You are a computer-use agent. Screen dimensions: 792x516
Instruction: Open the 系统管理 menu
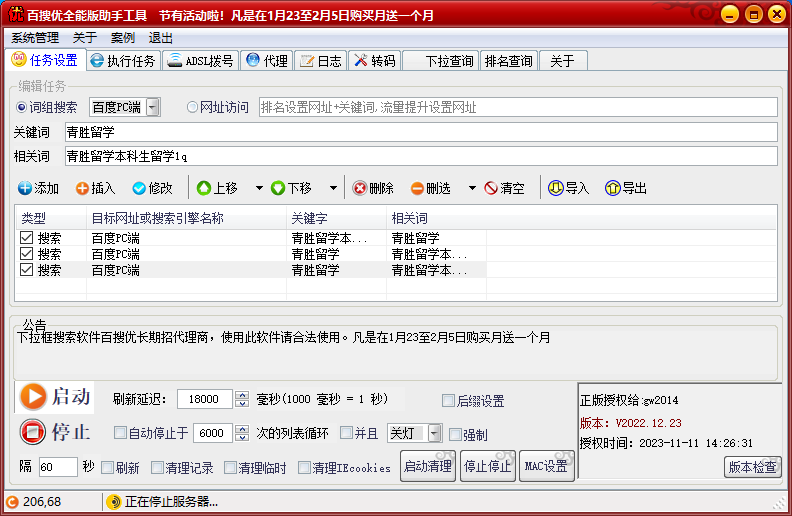[35, 38]
